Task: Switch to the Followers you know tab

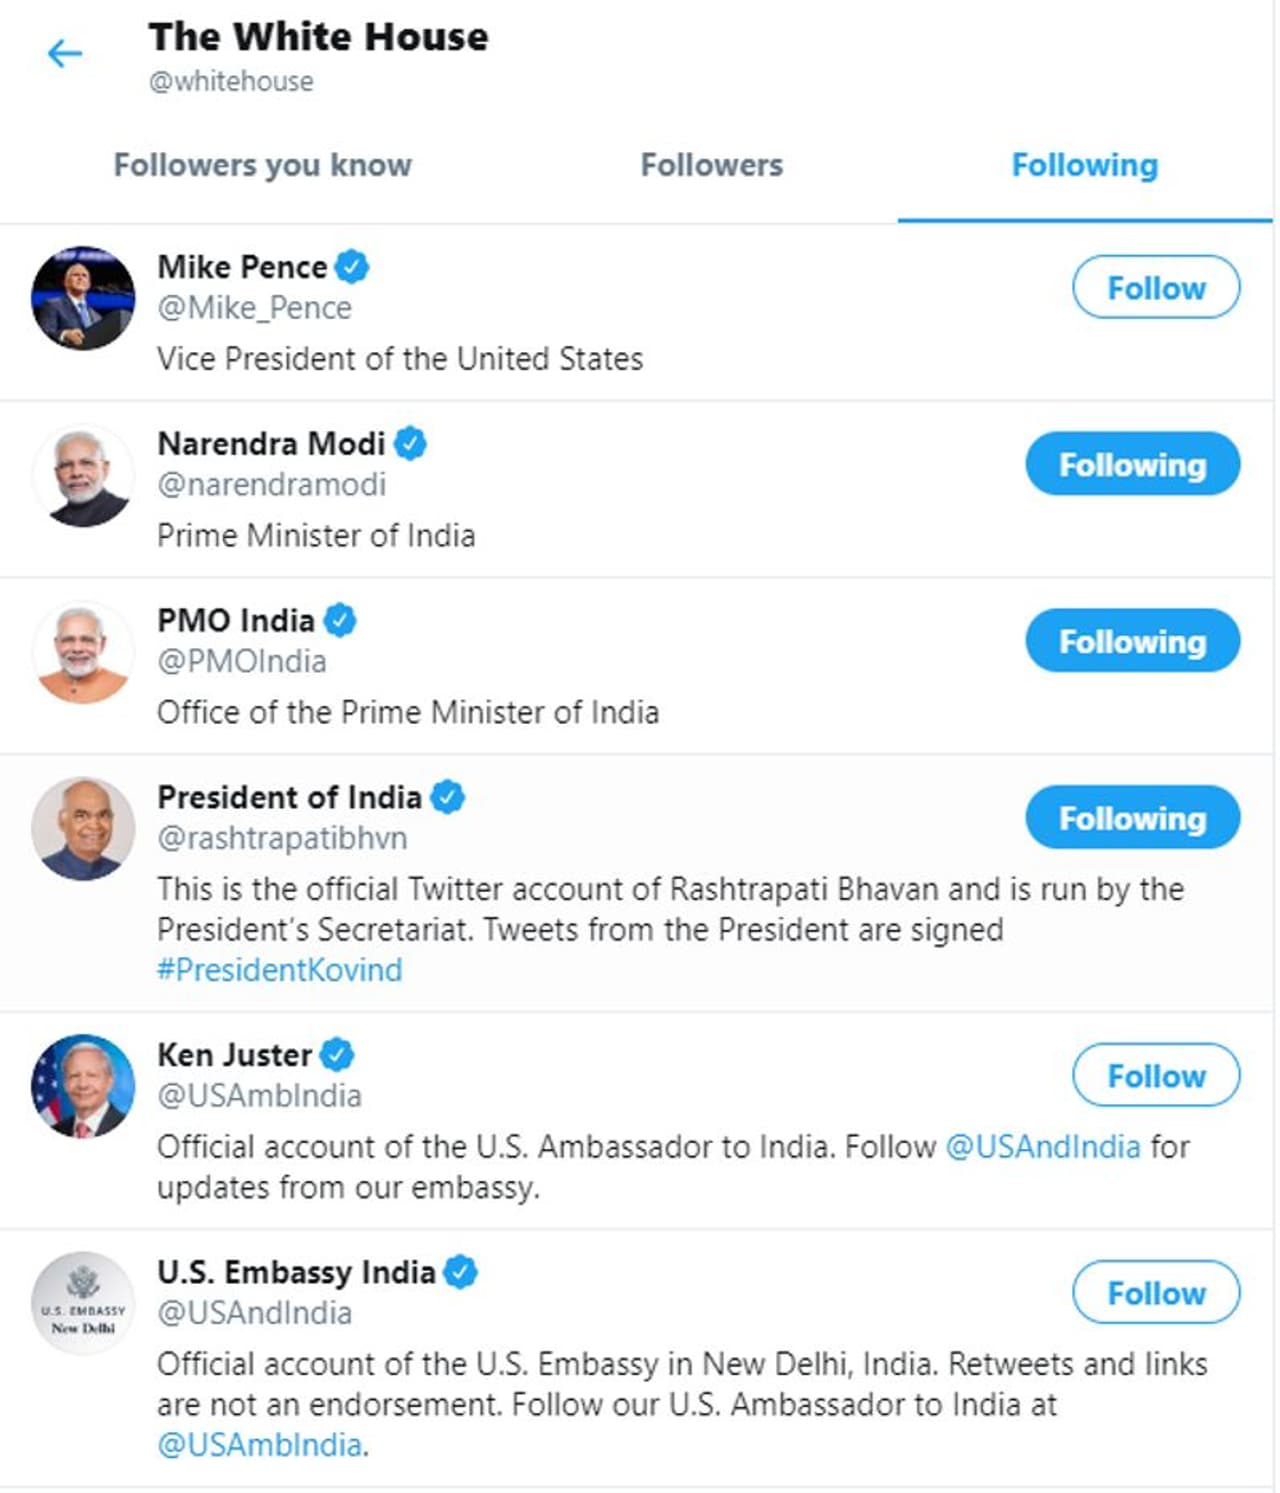Action: (x=262, y=165)
